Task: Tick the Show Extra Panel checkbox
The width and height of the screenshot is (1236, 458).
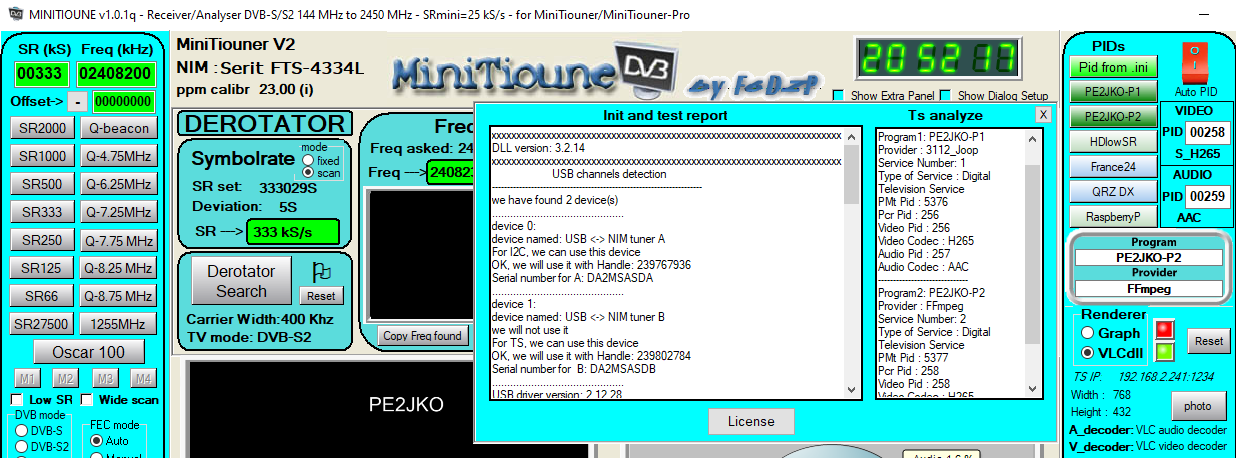Action: pyautogui.click(x=840, y=96)
